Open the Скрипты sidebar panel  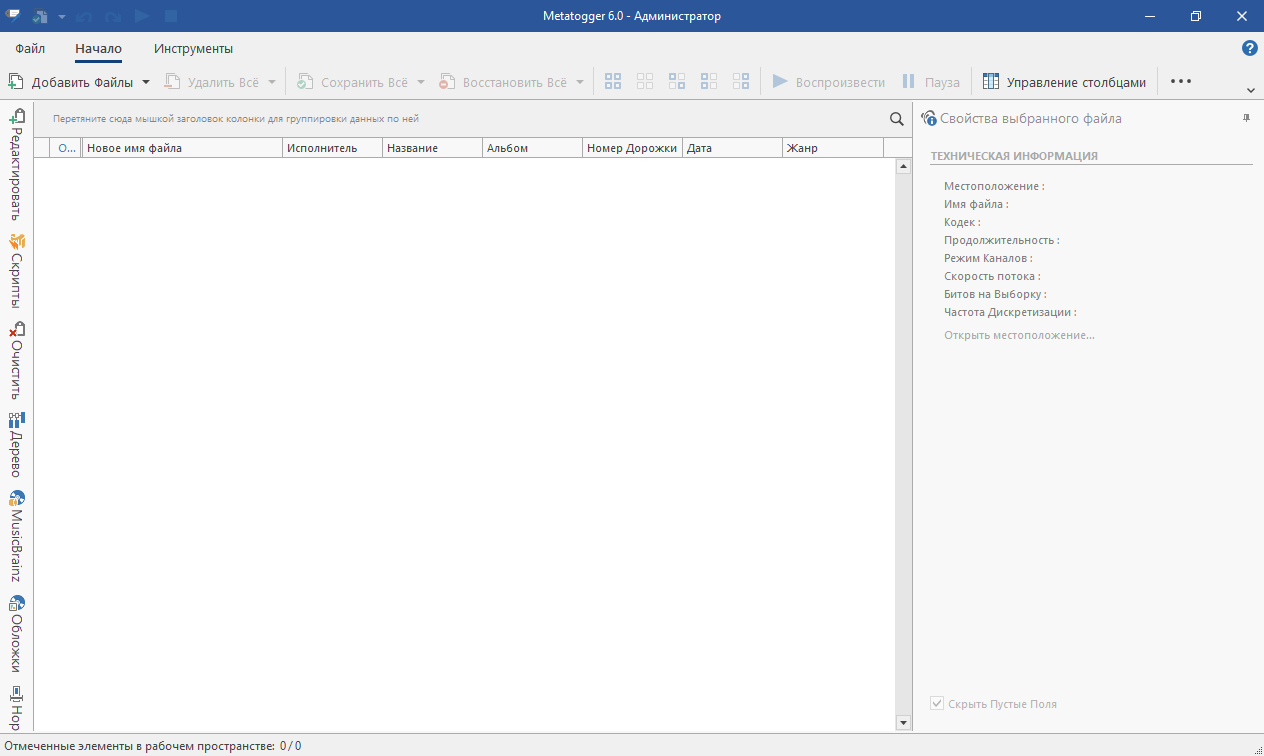pos(15,265)
